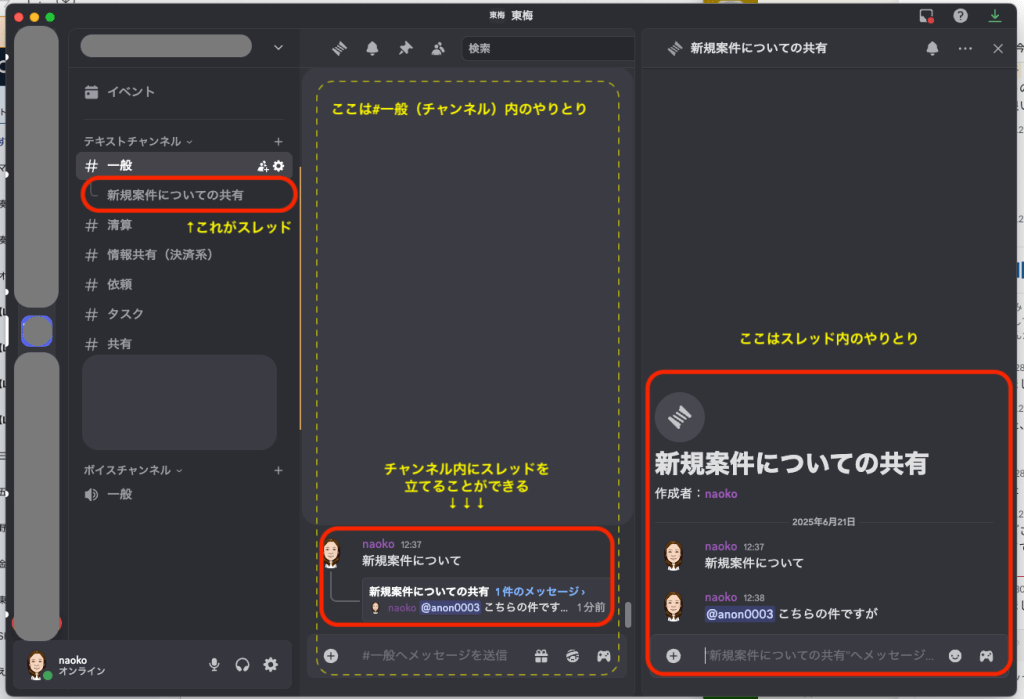
Task: Open gift icon in channel message bar
Action: 541,656
